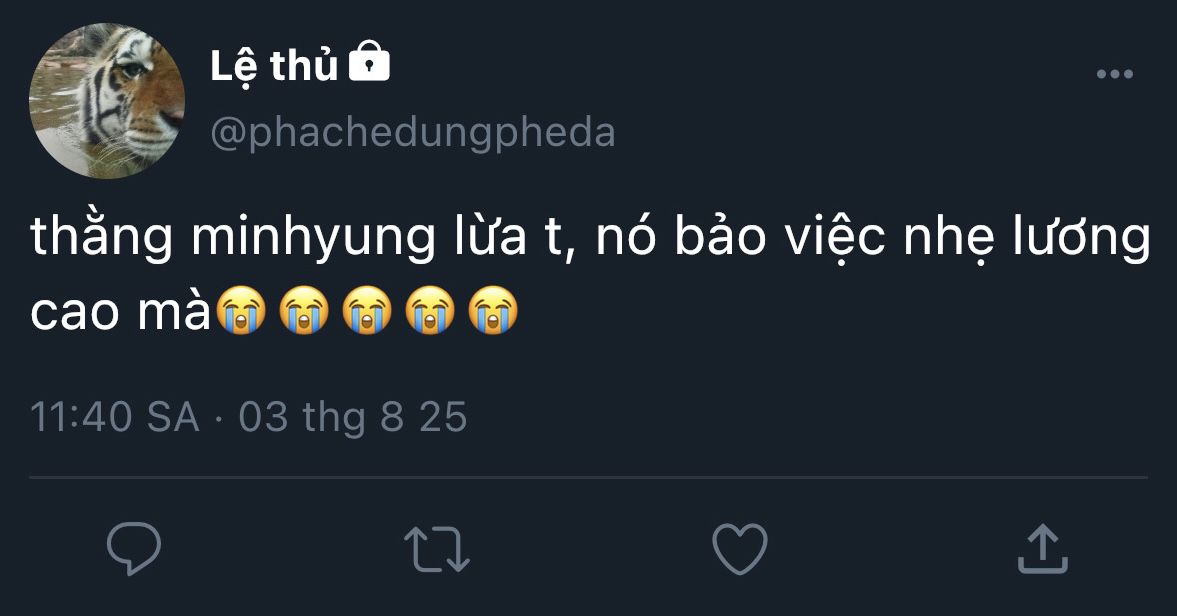Click the second crying emoji

coord(306,310)
